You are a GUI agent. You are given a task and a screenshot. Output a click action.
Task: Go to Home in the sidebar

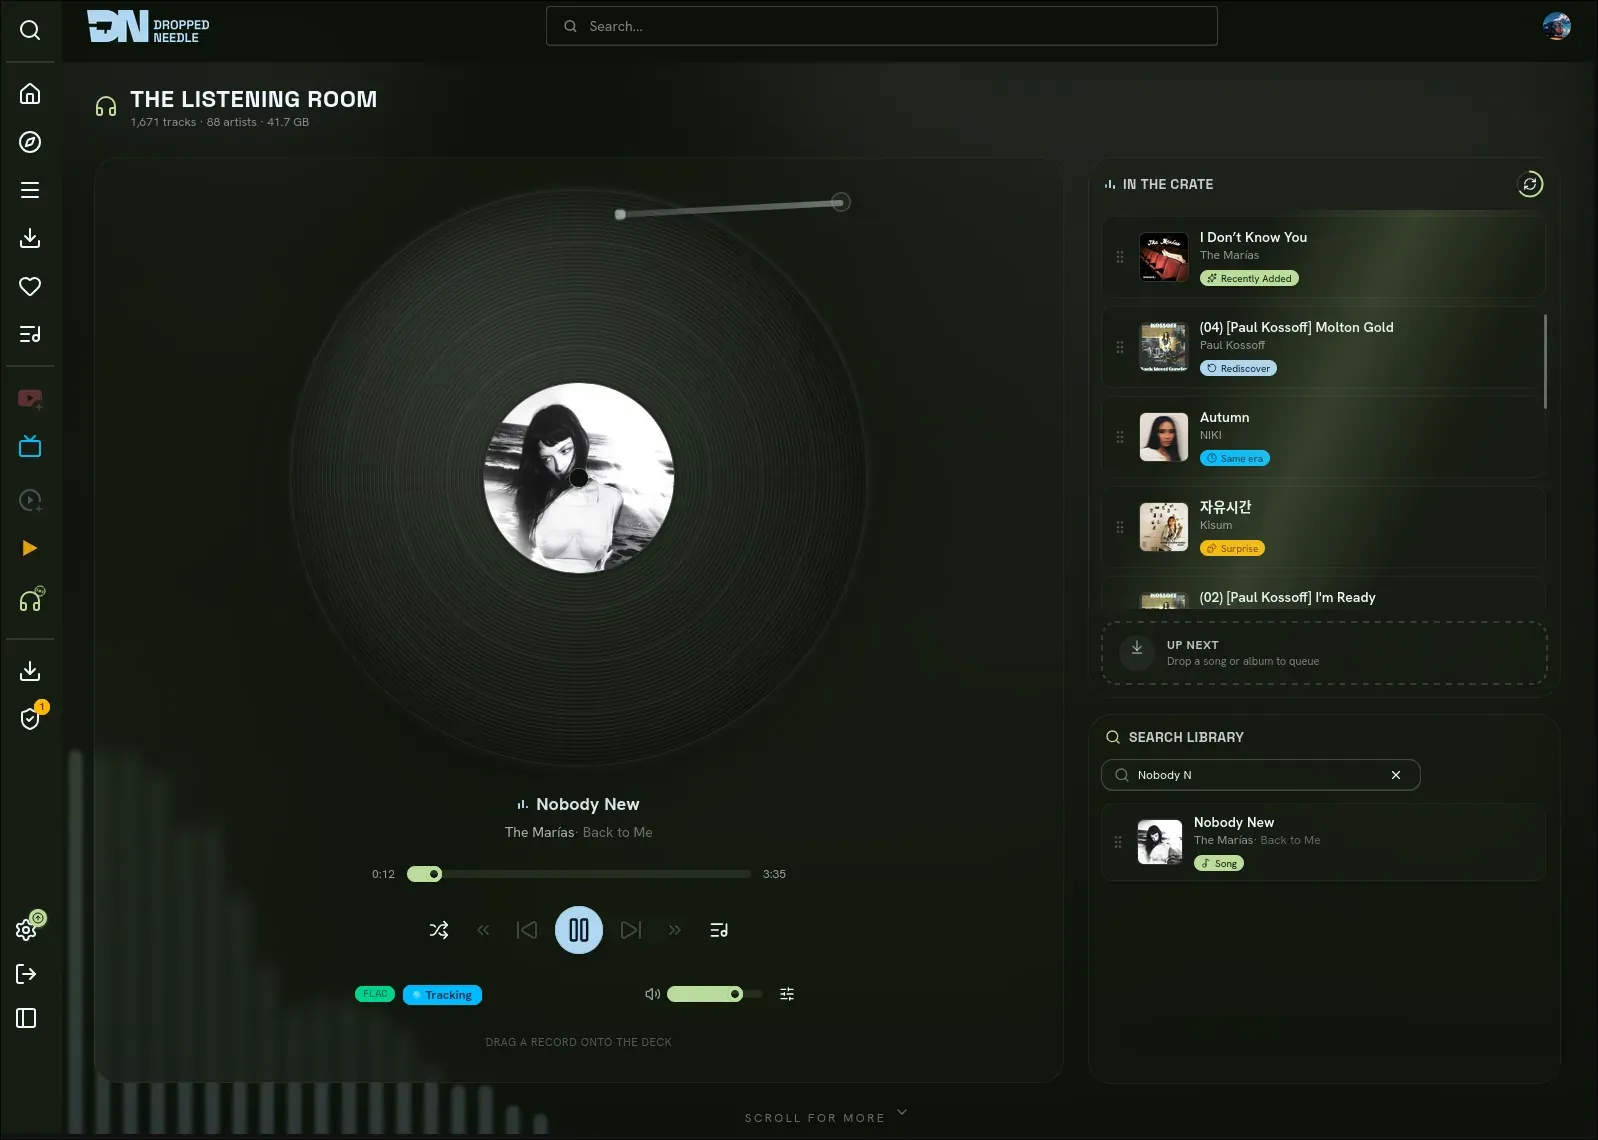pyautogui.click(x=30, y=93)
